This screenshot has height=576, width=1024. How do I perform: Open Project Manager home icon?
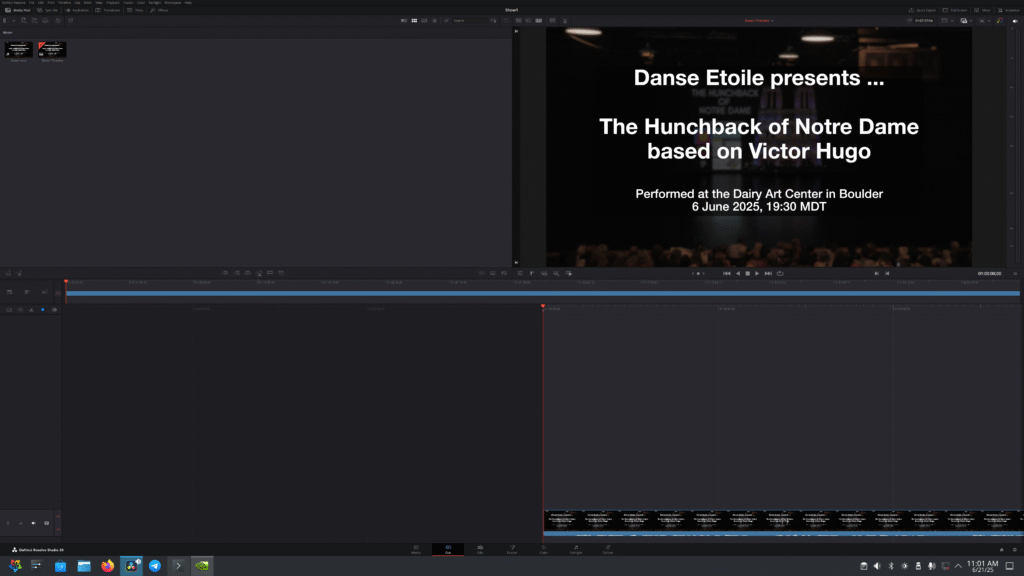click(1002, 550)
